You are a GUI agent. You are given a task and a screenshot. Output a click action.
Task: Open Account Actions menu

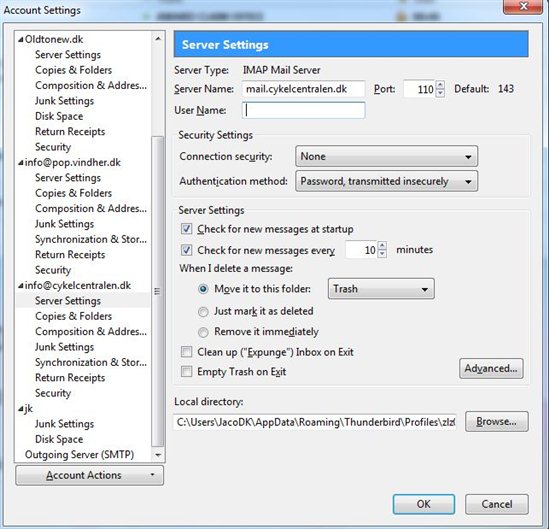pos(89,475)
